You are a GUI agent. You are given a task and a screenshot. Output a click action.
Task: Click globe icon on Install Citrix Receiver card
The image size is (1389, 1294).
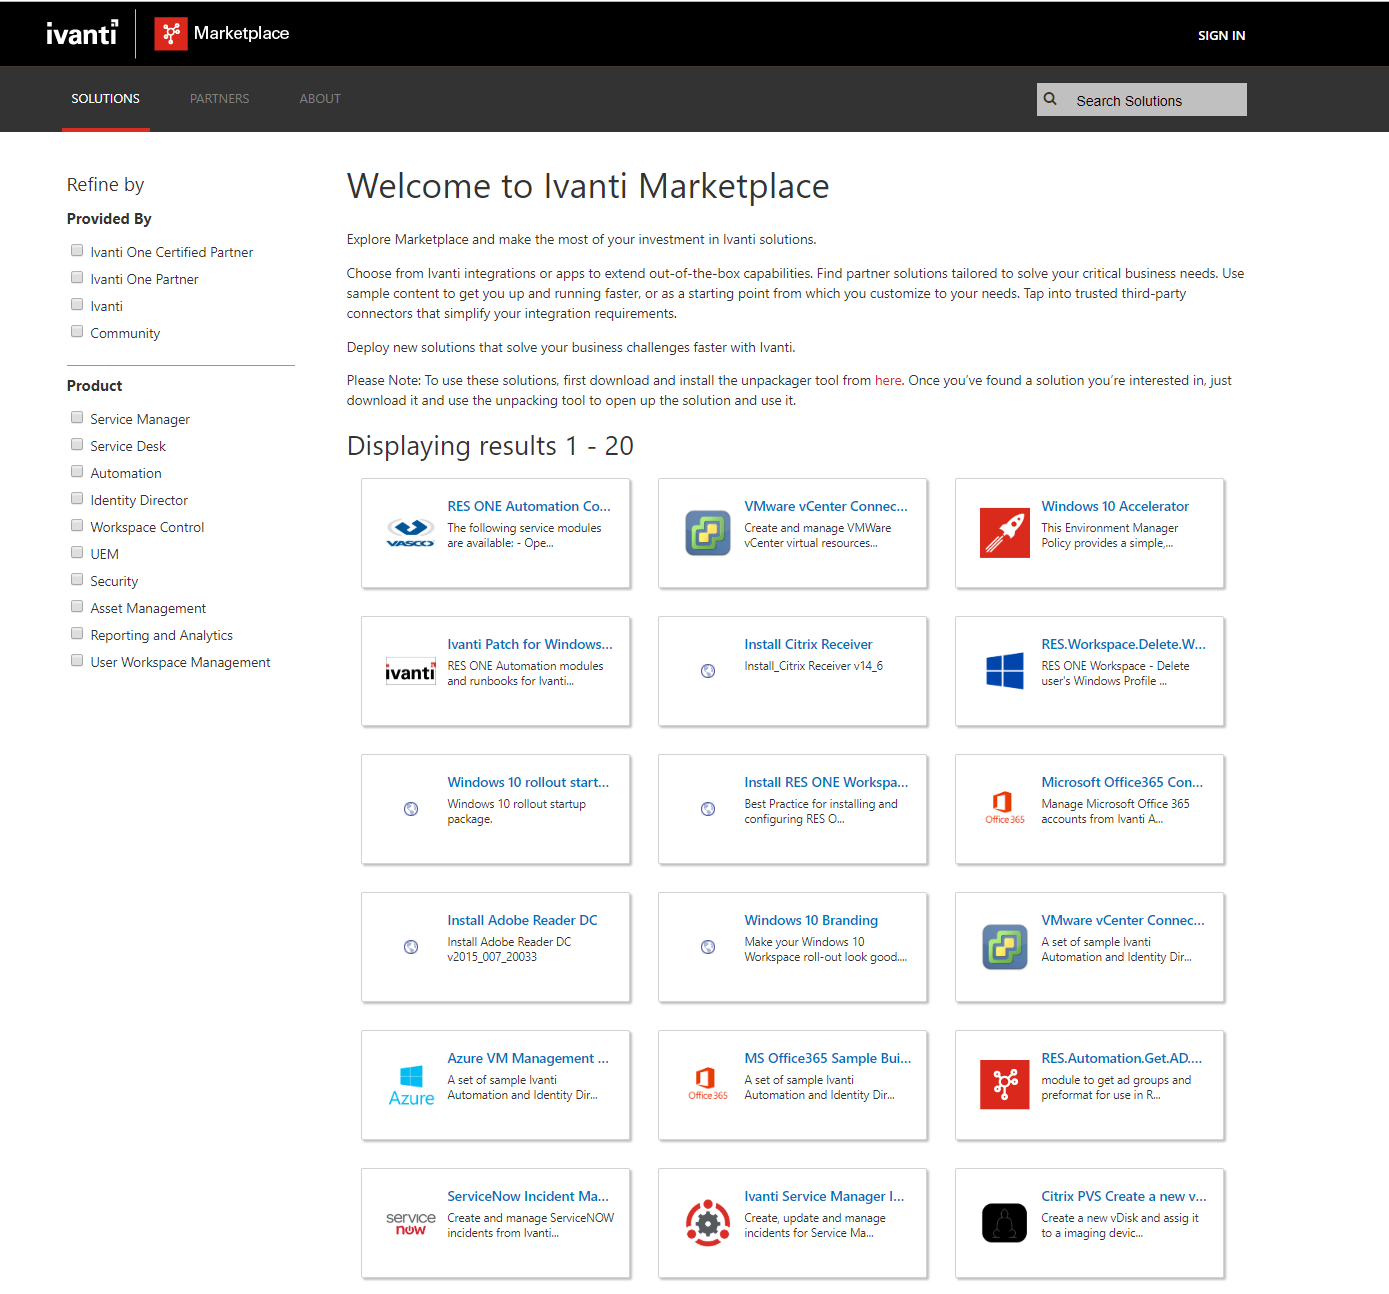(707, 671)
